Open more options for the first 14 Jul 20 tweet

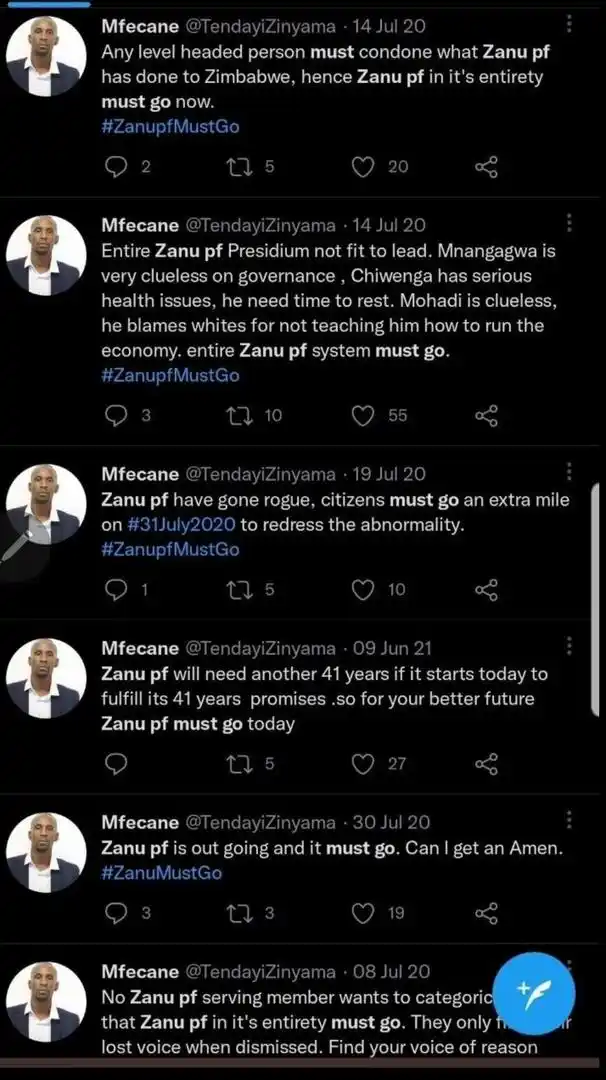[x=569, y=24]
